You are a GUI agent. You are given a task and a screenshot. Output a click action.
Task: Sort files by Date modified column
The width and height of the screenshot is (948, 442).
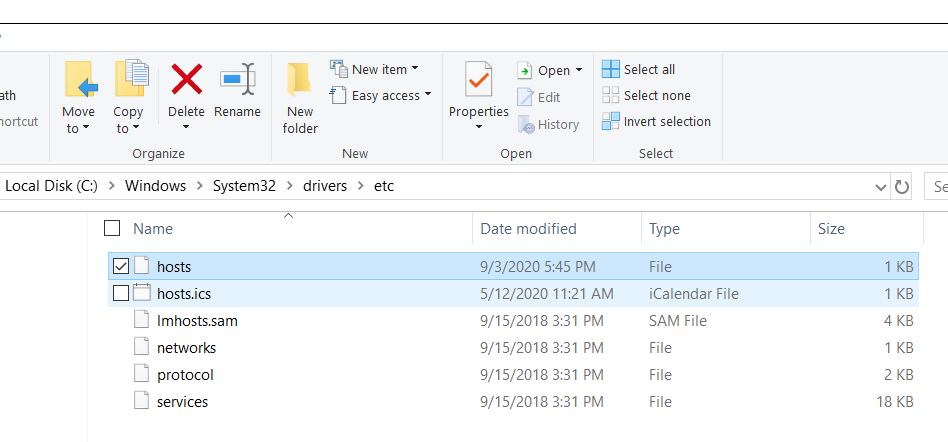(528, 229)
